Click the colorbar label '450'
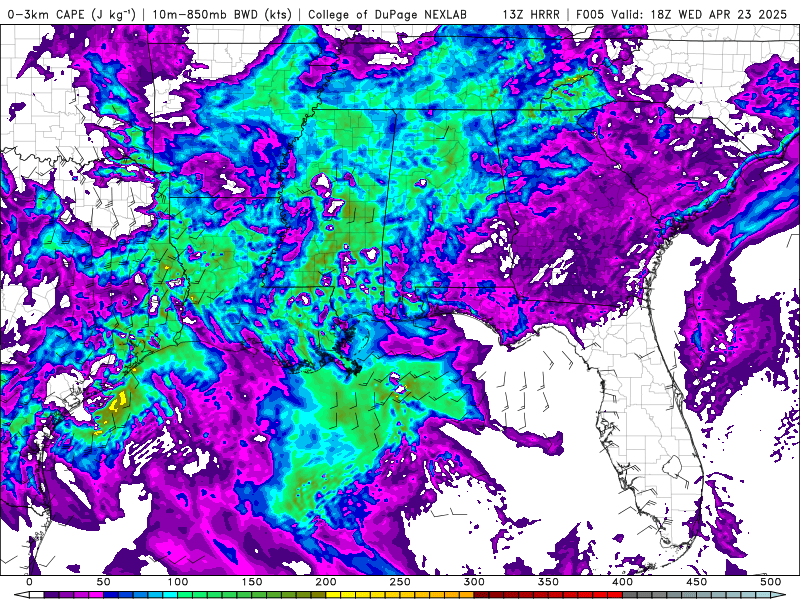800x600 pixels. click(696, 582)
